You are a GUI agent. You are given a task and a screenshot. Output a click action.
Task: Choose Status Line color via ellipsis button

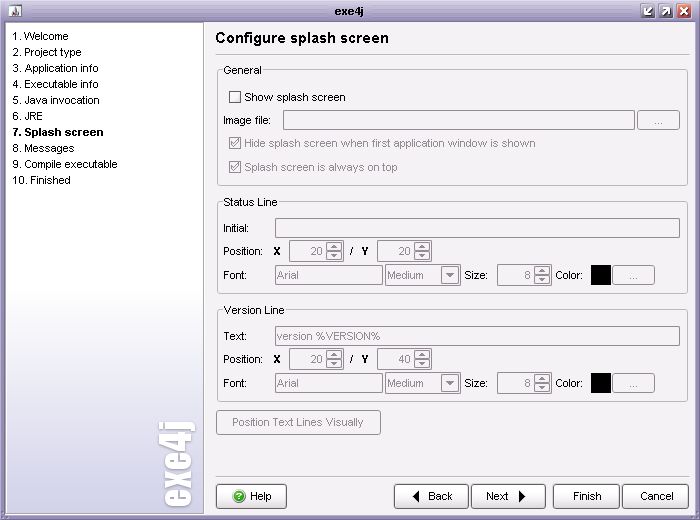[633, 275]
